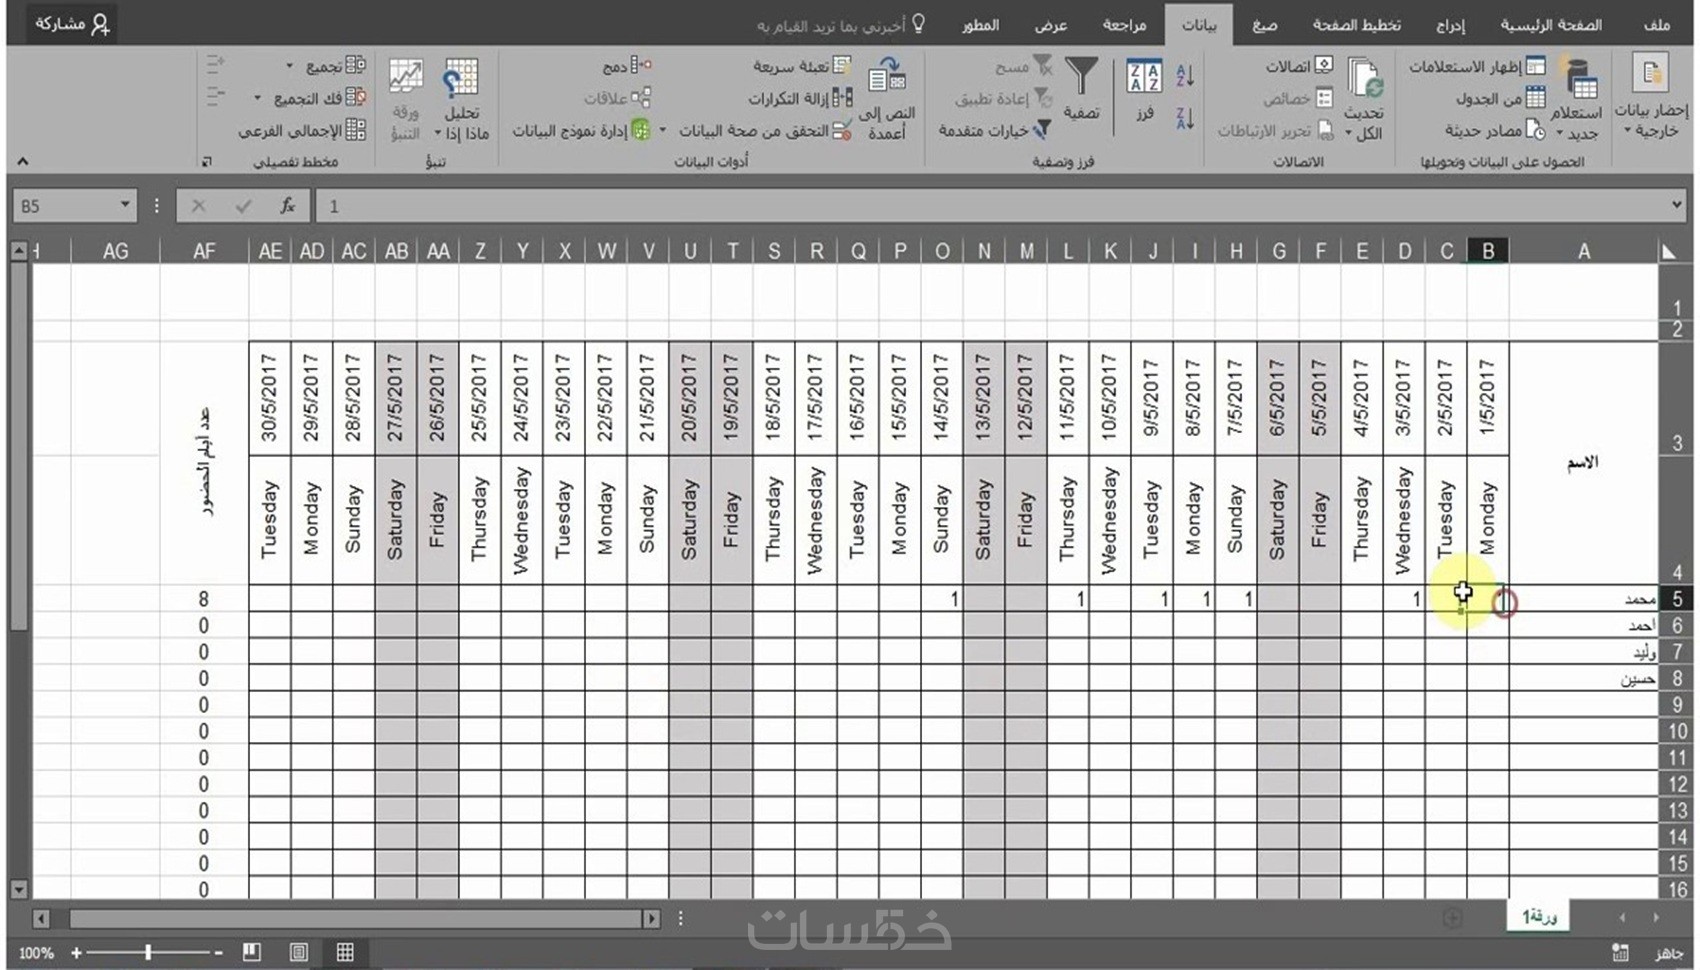
Task: Open التحقق من صحة البيانات validation
Action: [766, 130]
